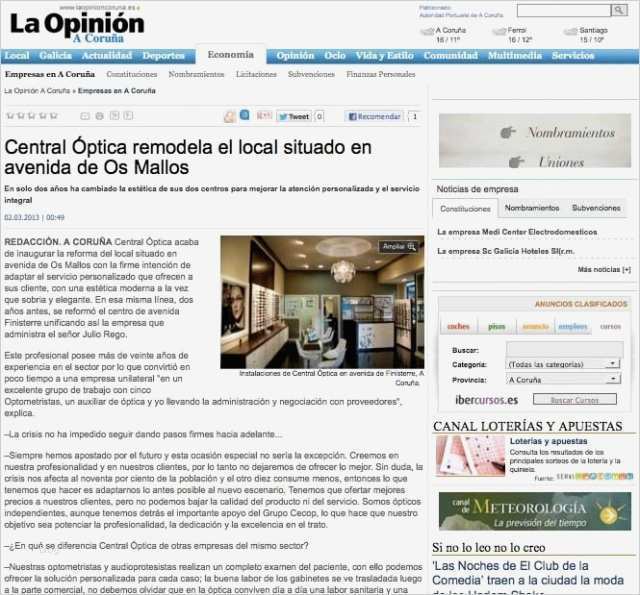Select Constituciones tab in Noticias de empresa

tap(465, 209)
